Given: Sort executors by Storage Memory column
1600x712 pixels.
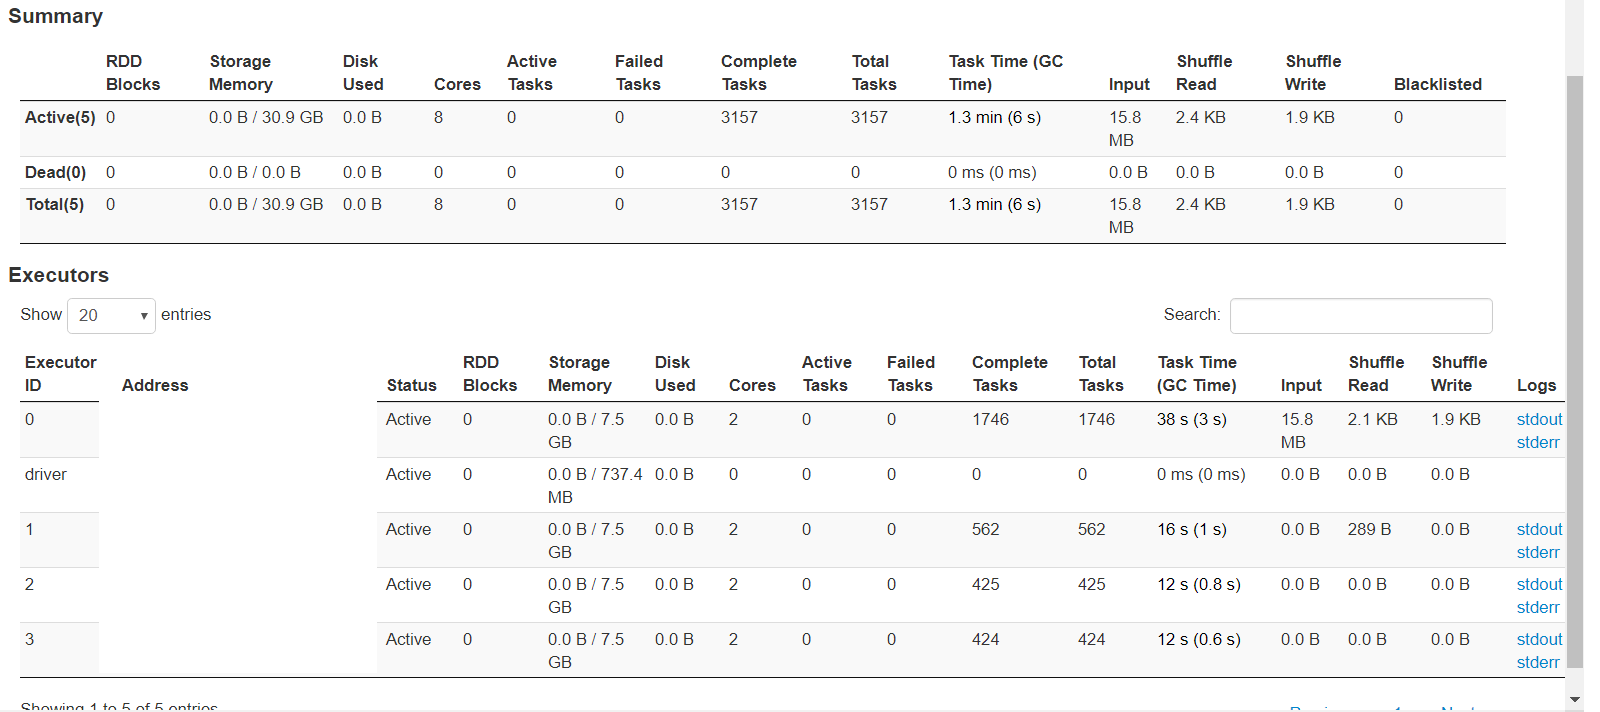Looking at the screenshot, I should click(579, 374).
